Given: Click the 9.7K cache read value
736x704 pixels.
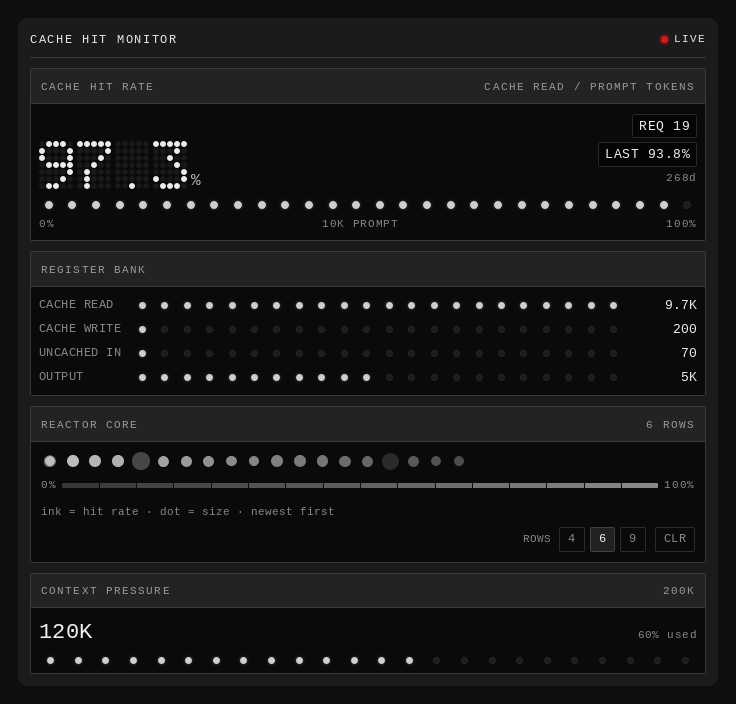Looking at the screenshot, I should click(681, 305).
